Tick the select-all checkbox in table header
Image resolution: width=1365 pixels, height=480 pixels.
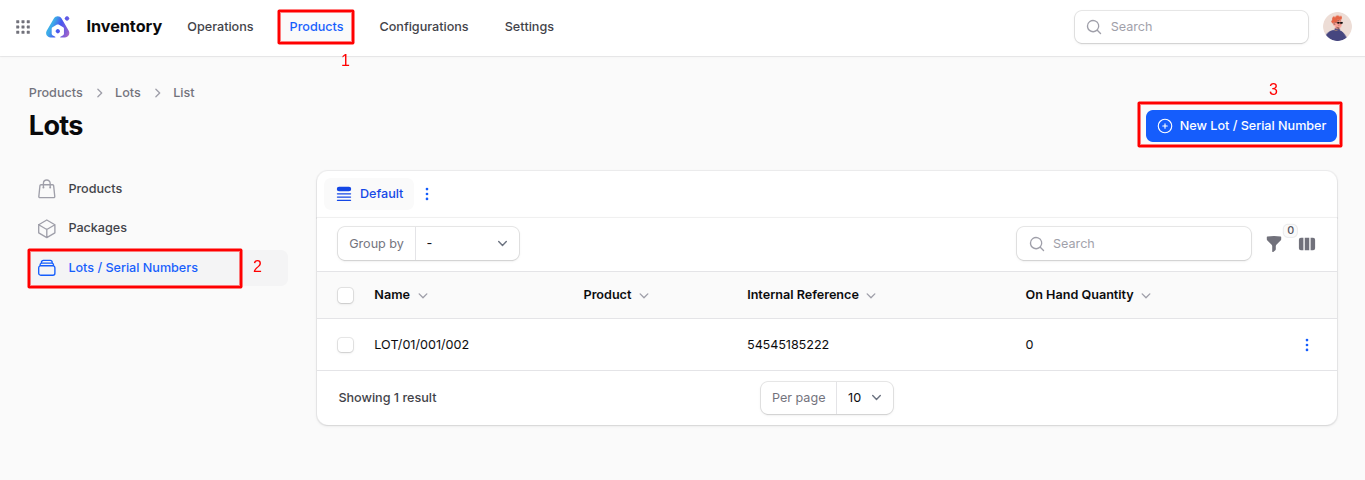pyautogui.click(x=346, y=295)
